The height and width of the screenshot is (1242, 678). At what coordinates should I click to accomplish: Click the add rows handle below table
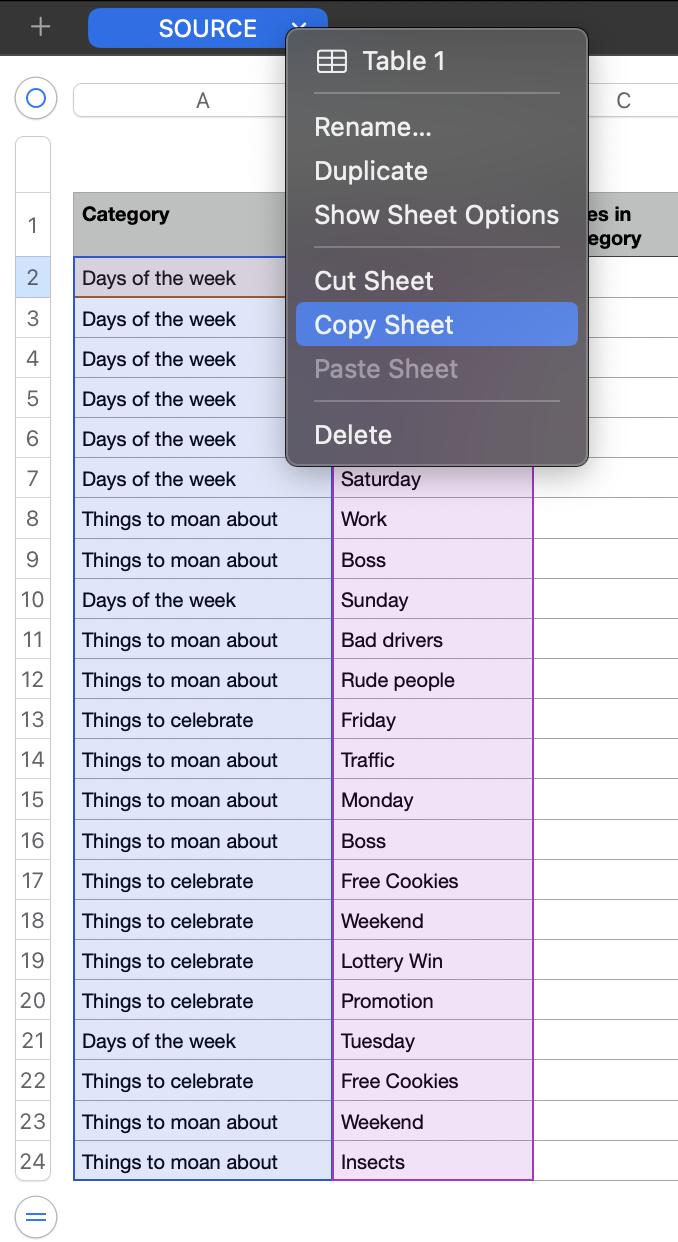pos(36,1217)
